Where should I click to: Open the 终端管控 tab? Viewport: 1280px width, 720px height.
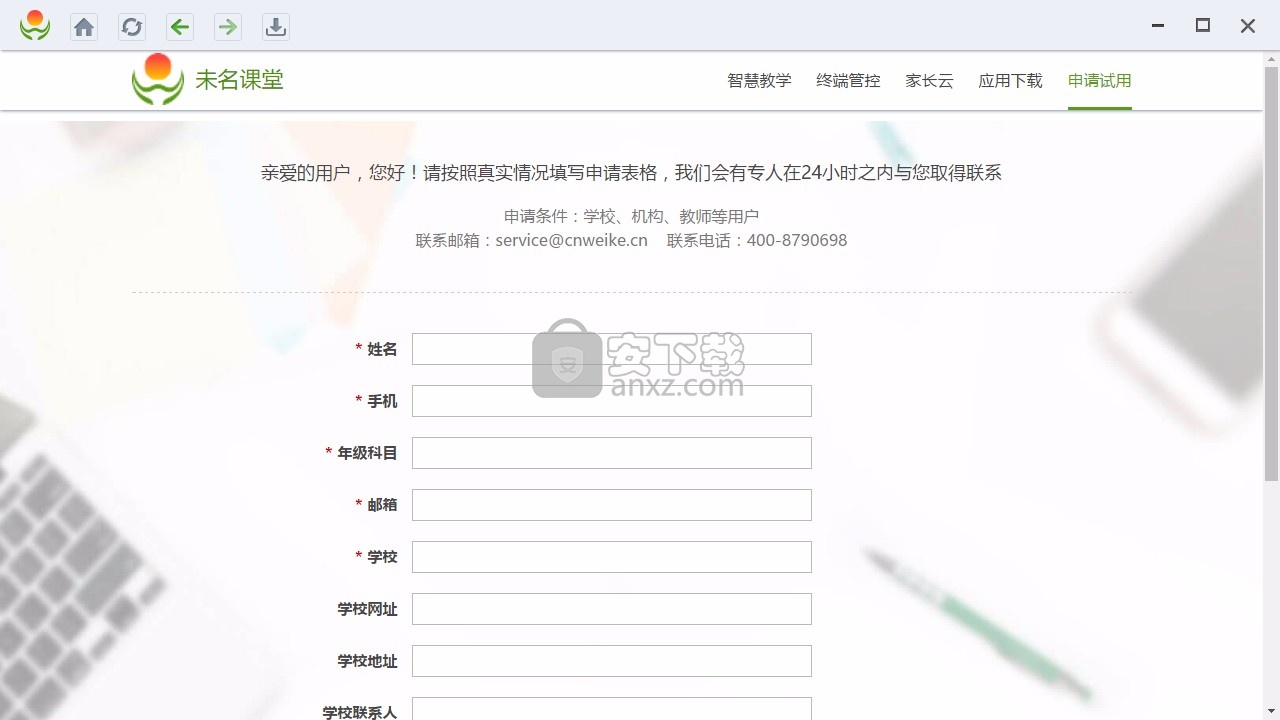click(x=848, y=81)
